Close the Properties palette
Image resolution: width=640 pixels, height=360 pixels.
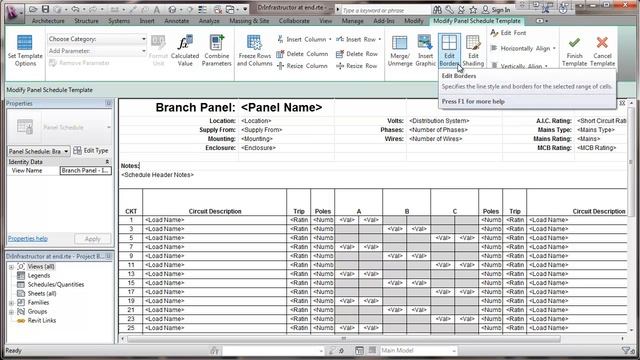[x=109, y=104]
